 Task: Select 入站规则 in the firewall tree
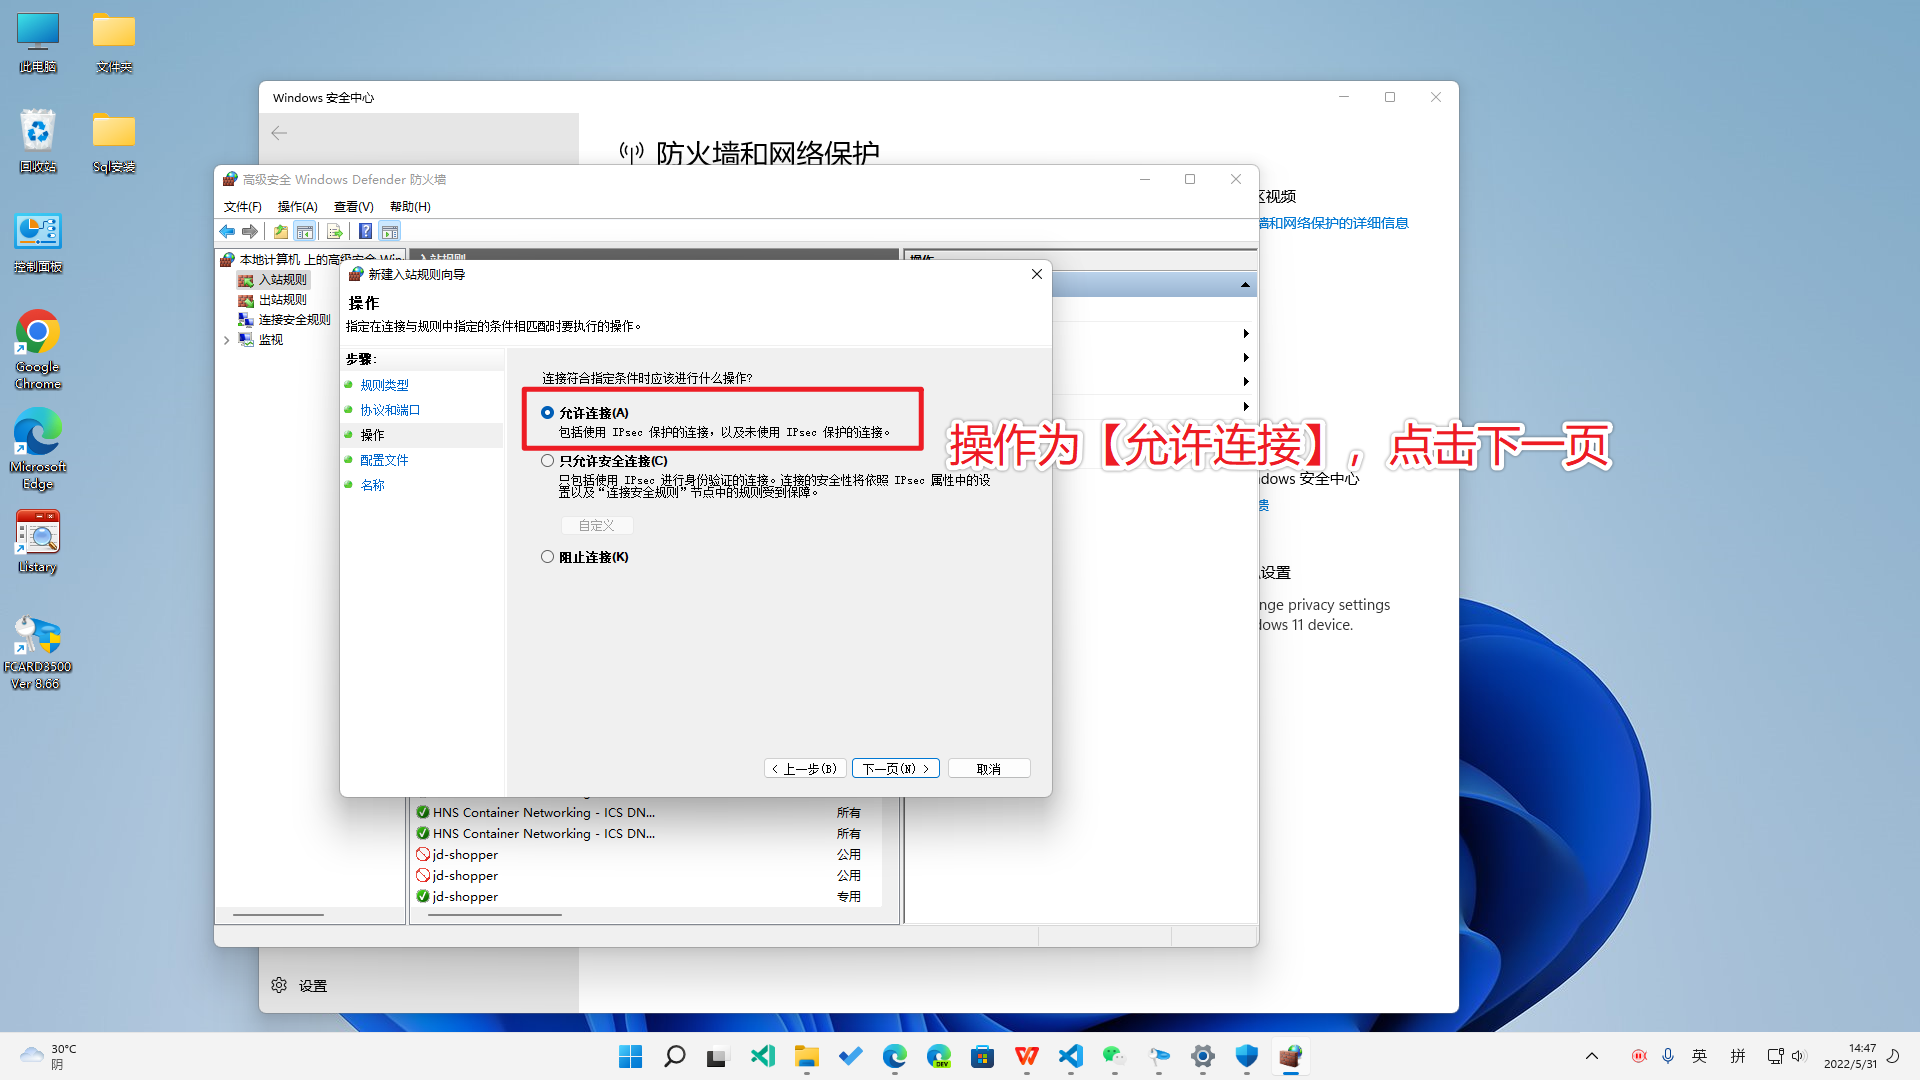(282, 280)
